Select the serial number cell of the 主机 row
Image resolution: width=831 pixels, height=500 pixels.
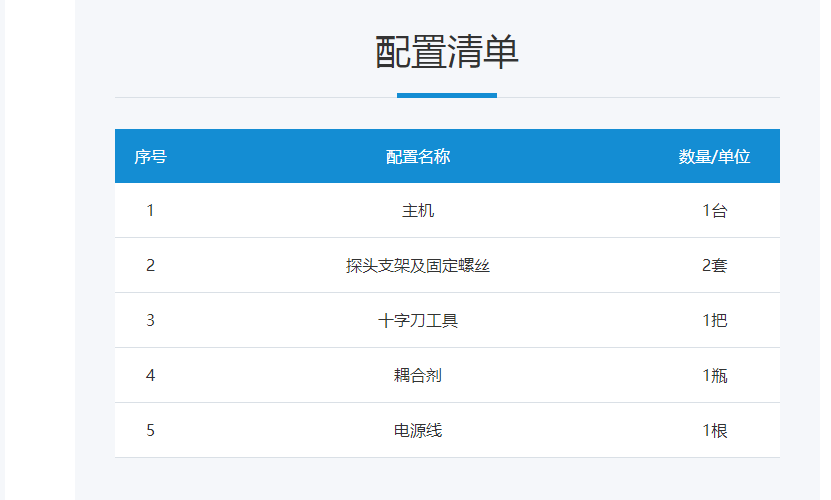tap(151, 210)
